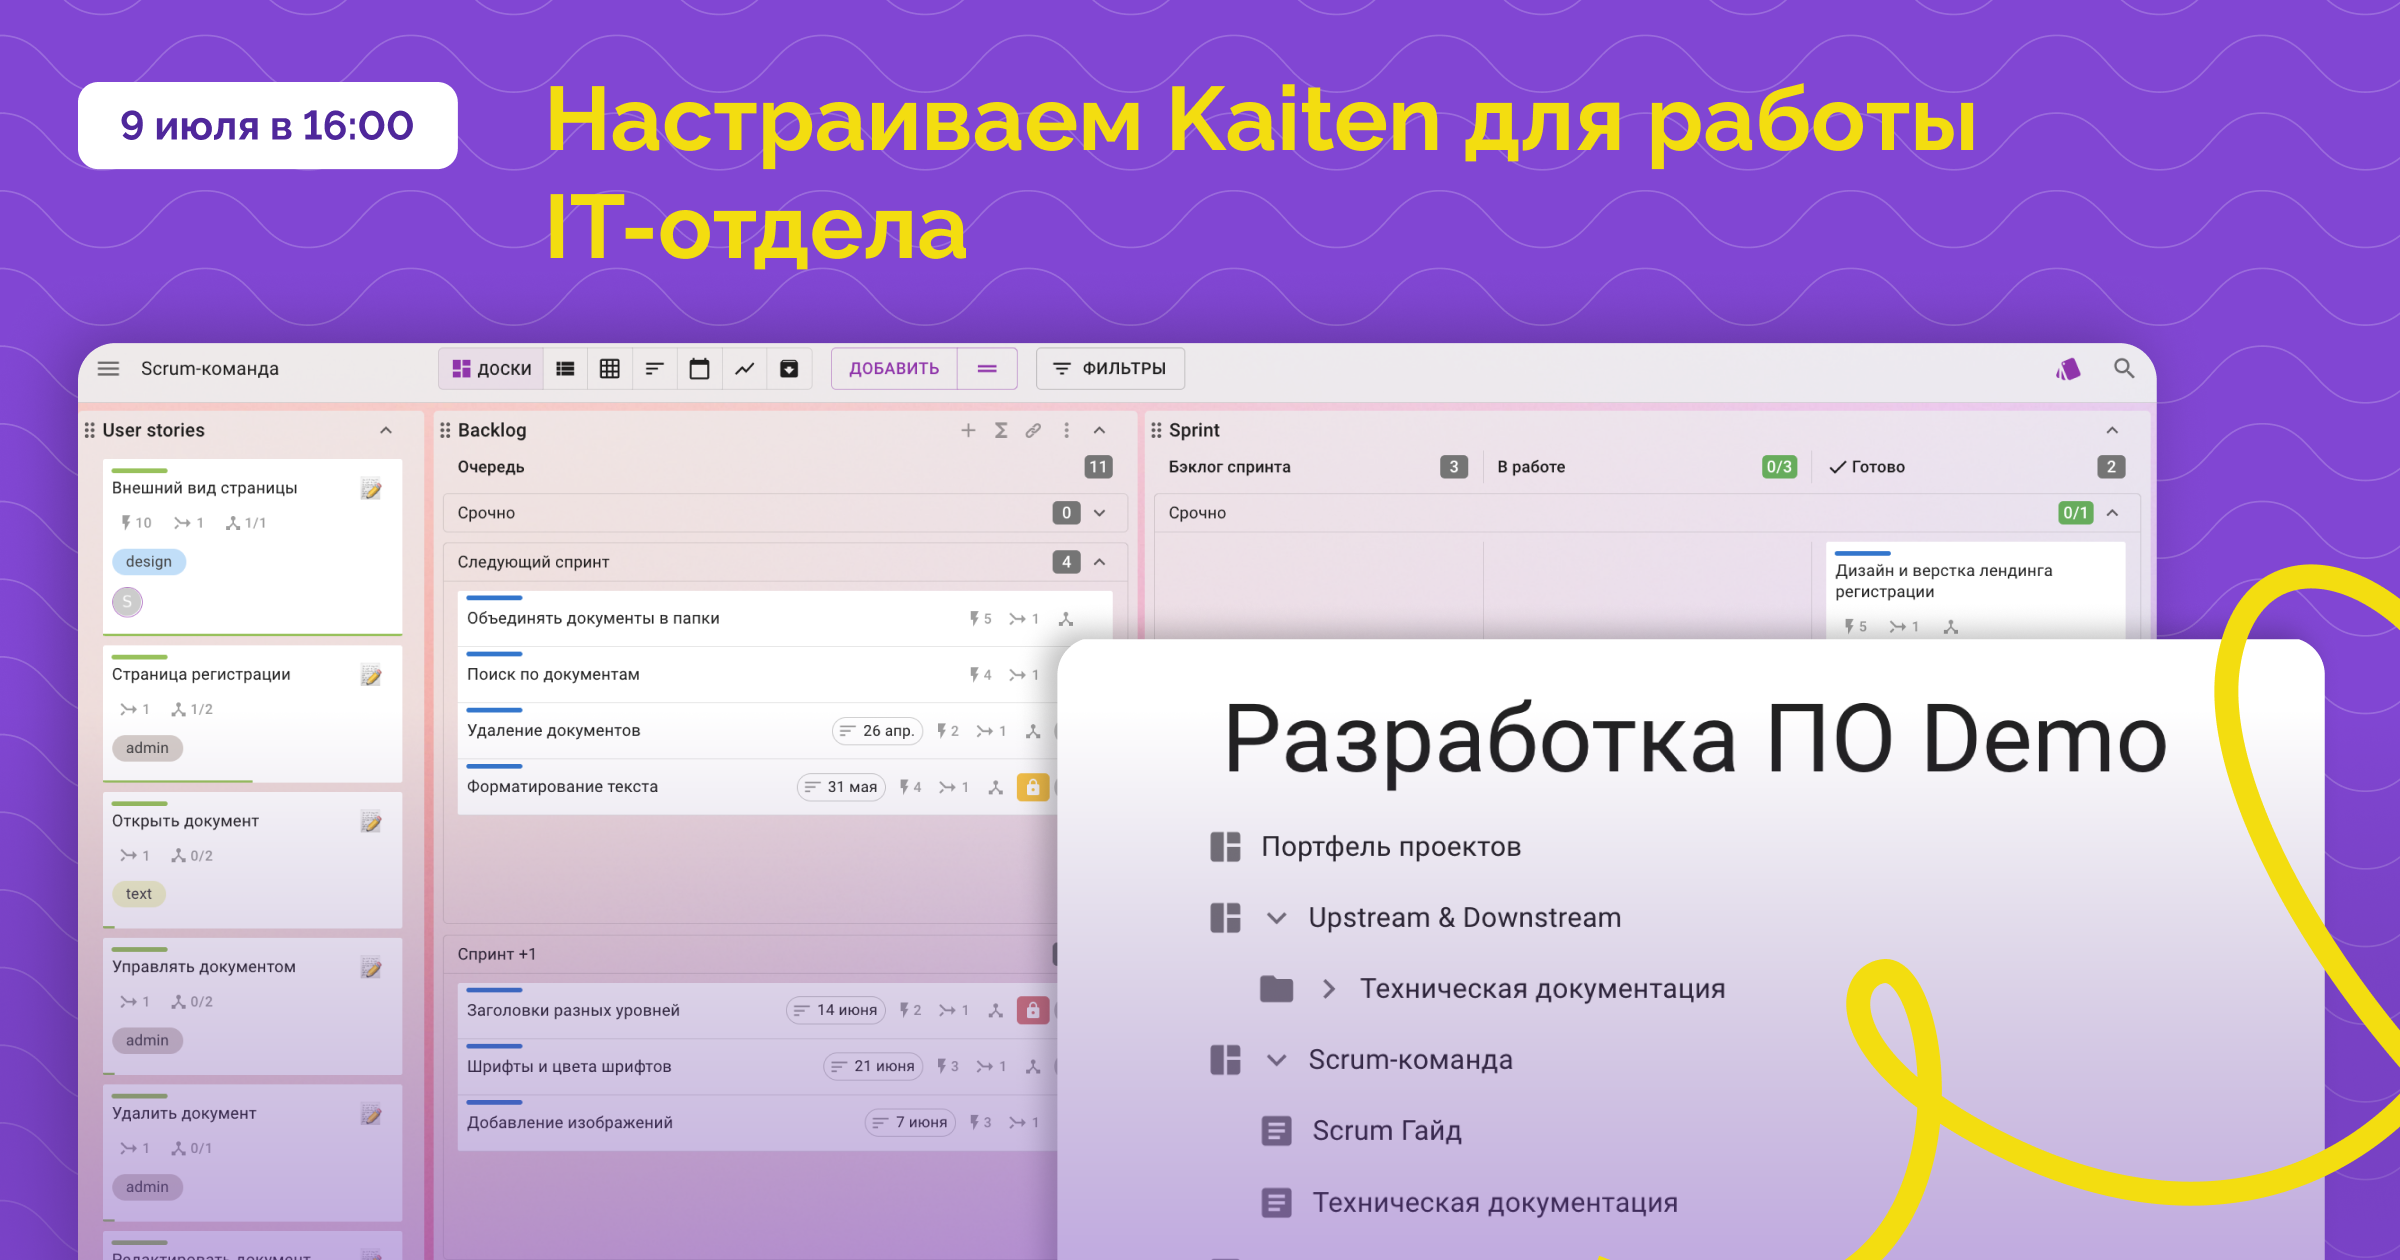Image resolution: width=2400 pixels, height=1260 pixels.
Task: Switch to the ДОСКИ boards view
Action: (x=492, y=369)
